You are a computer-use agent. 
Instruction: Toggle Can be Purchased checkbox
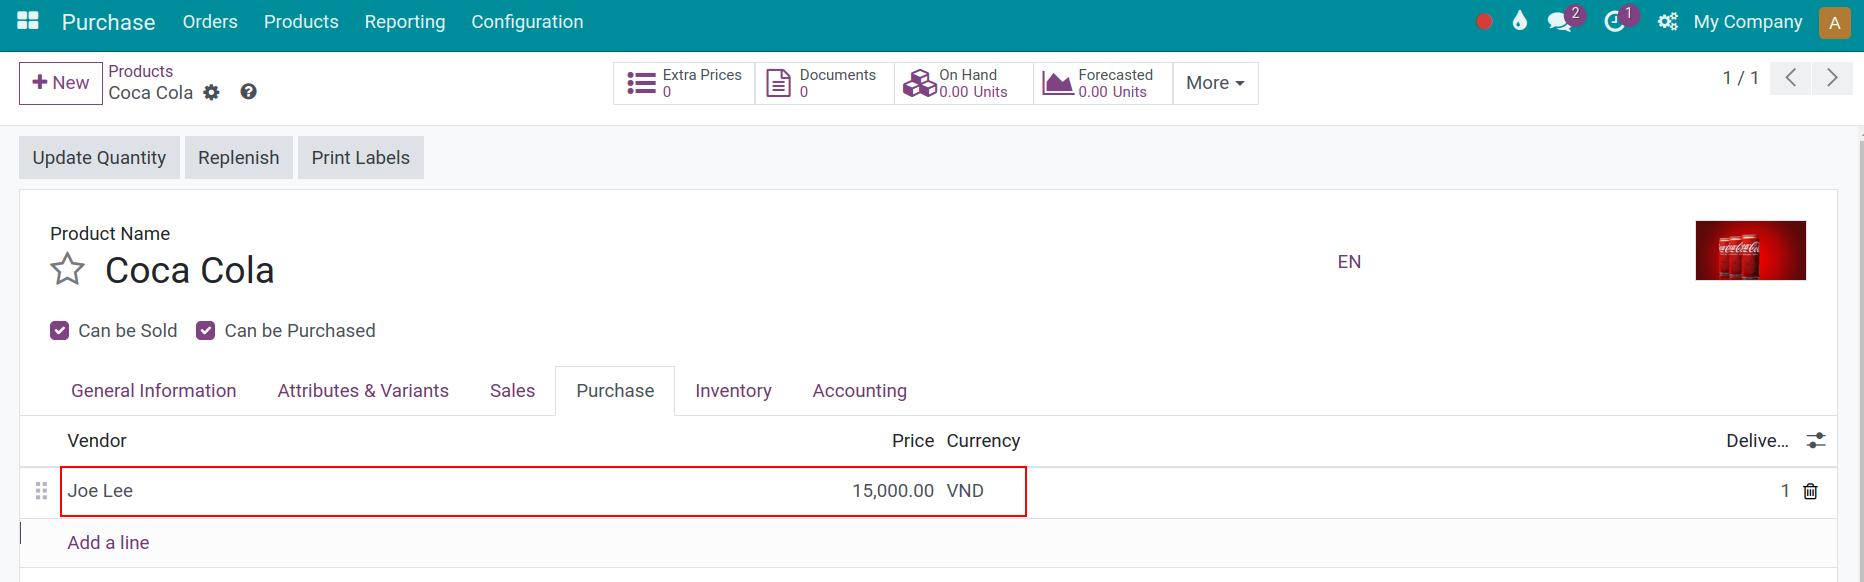[x=206, y=331]
